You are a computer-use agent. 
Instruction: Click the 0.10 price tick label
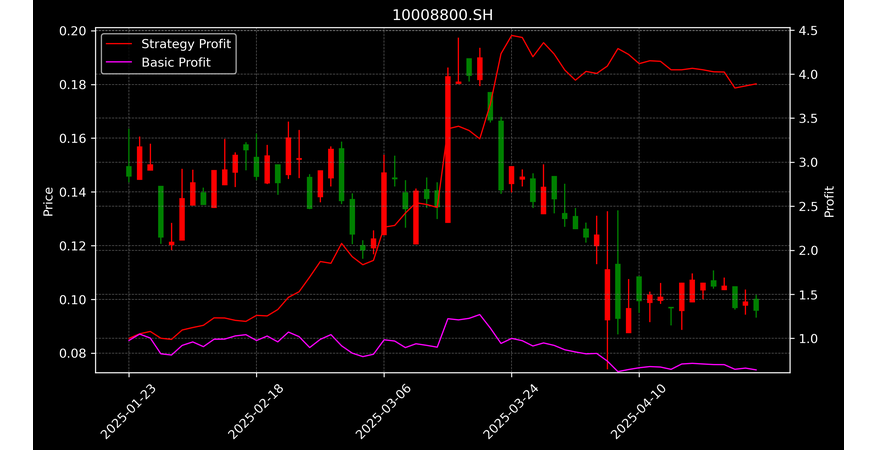[x=73, y=299]
